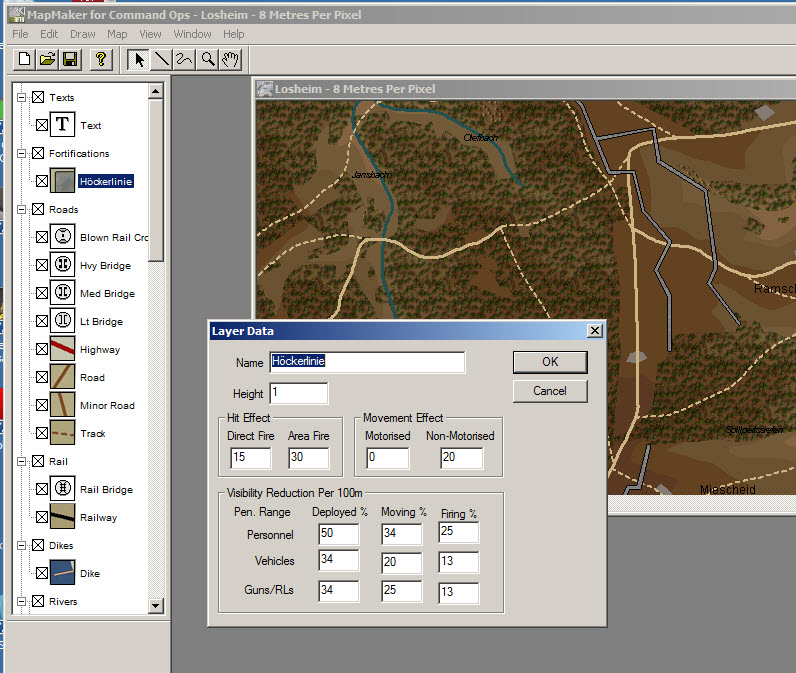Collapse the Fortifications tree group

[x=21, y=154]
